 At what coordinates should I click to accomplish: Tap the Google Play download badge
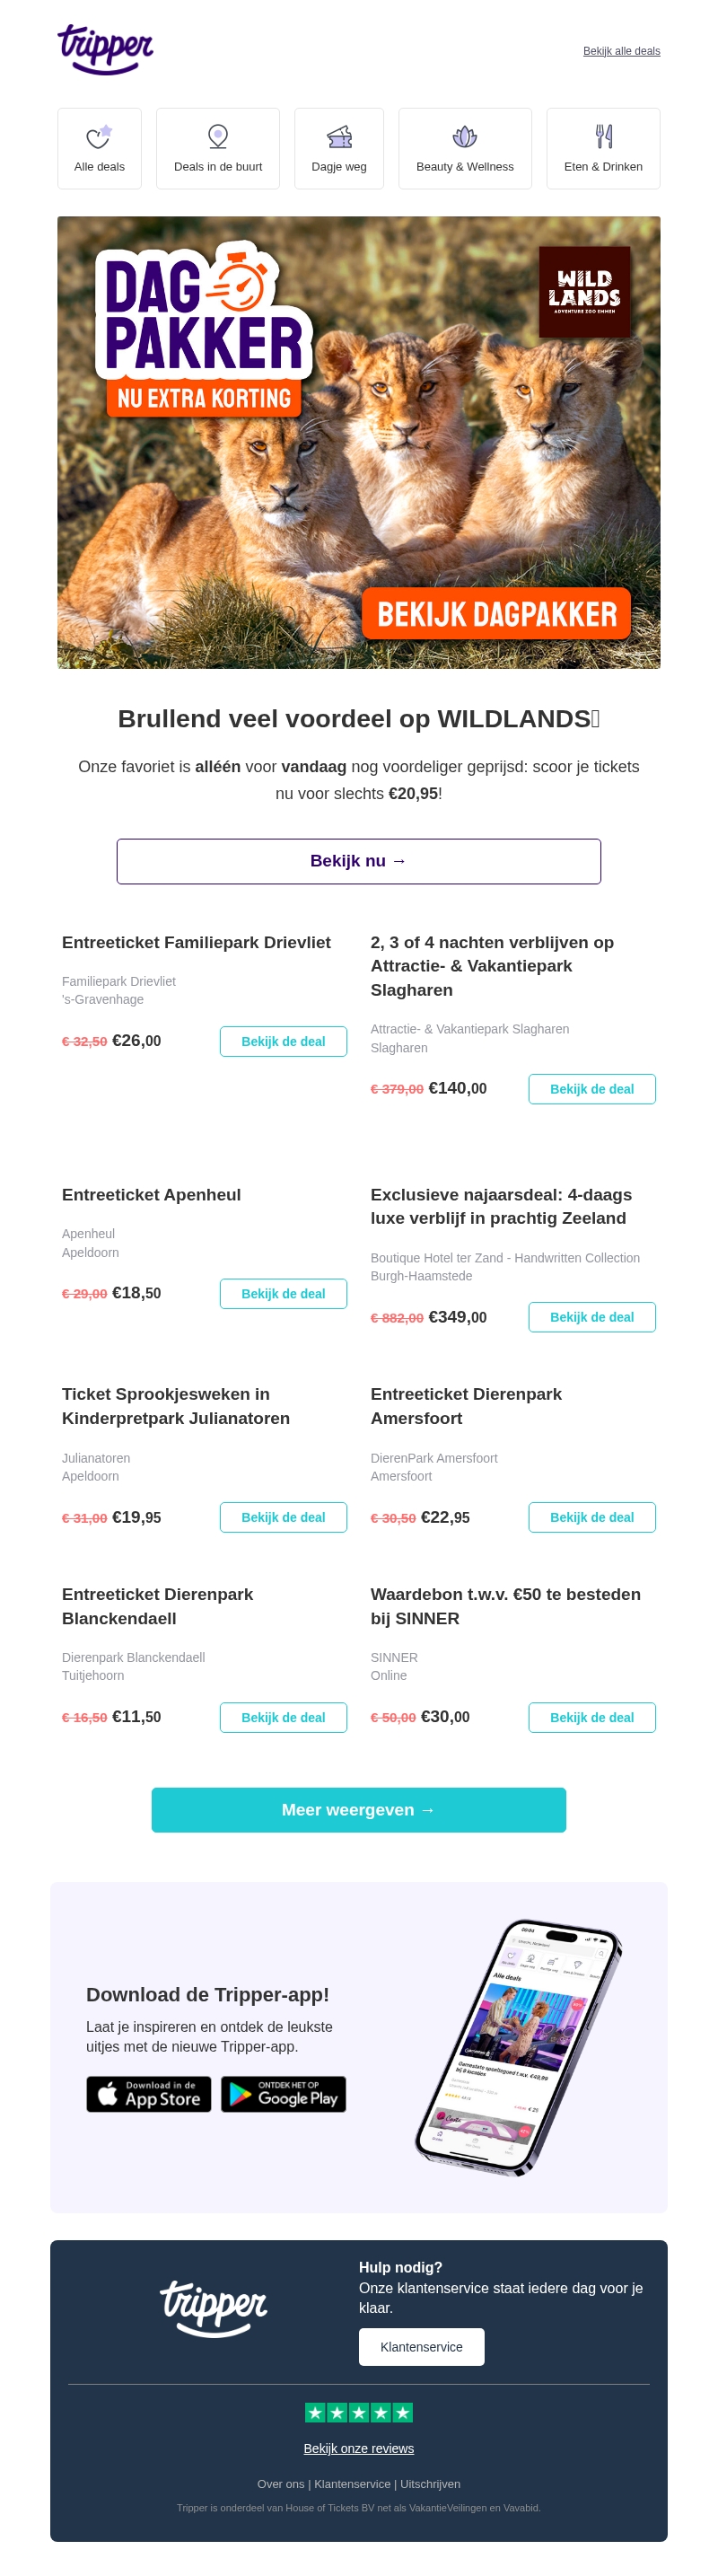point(283,2094)
